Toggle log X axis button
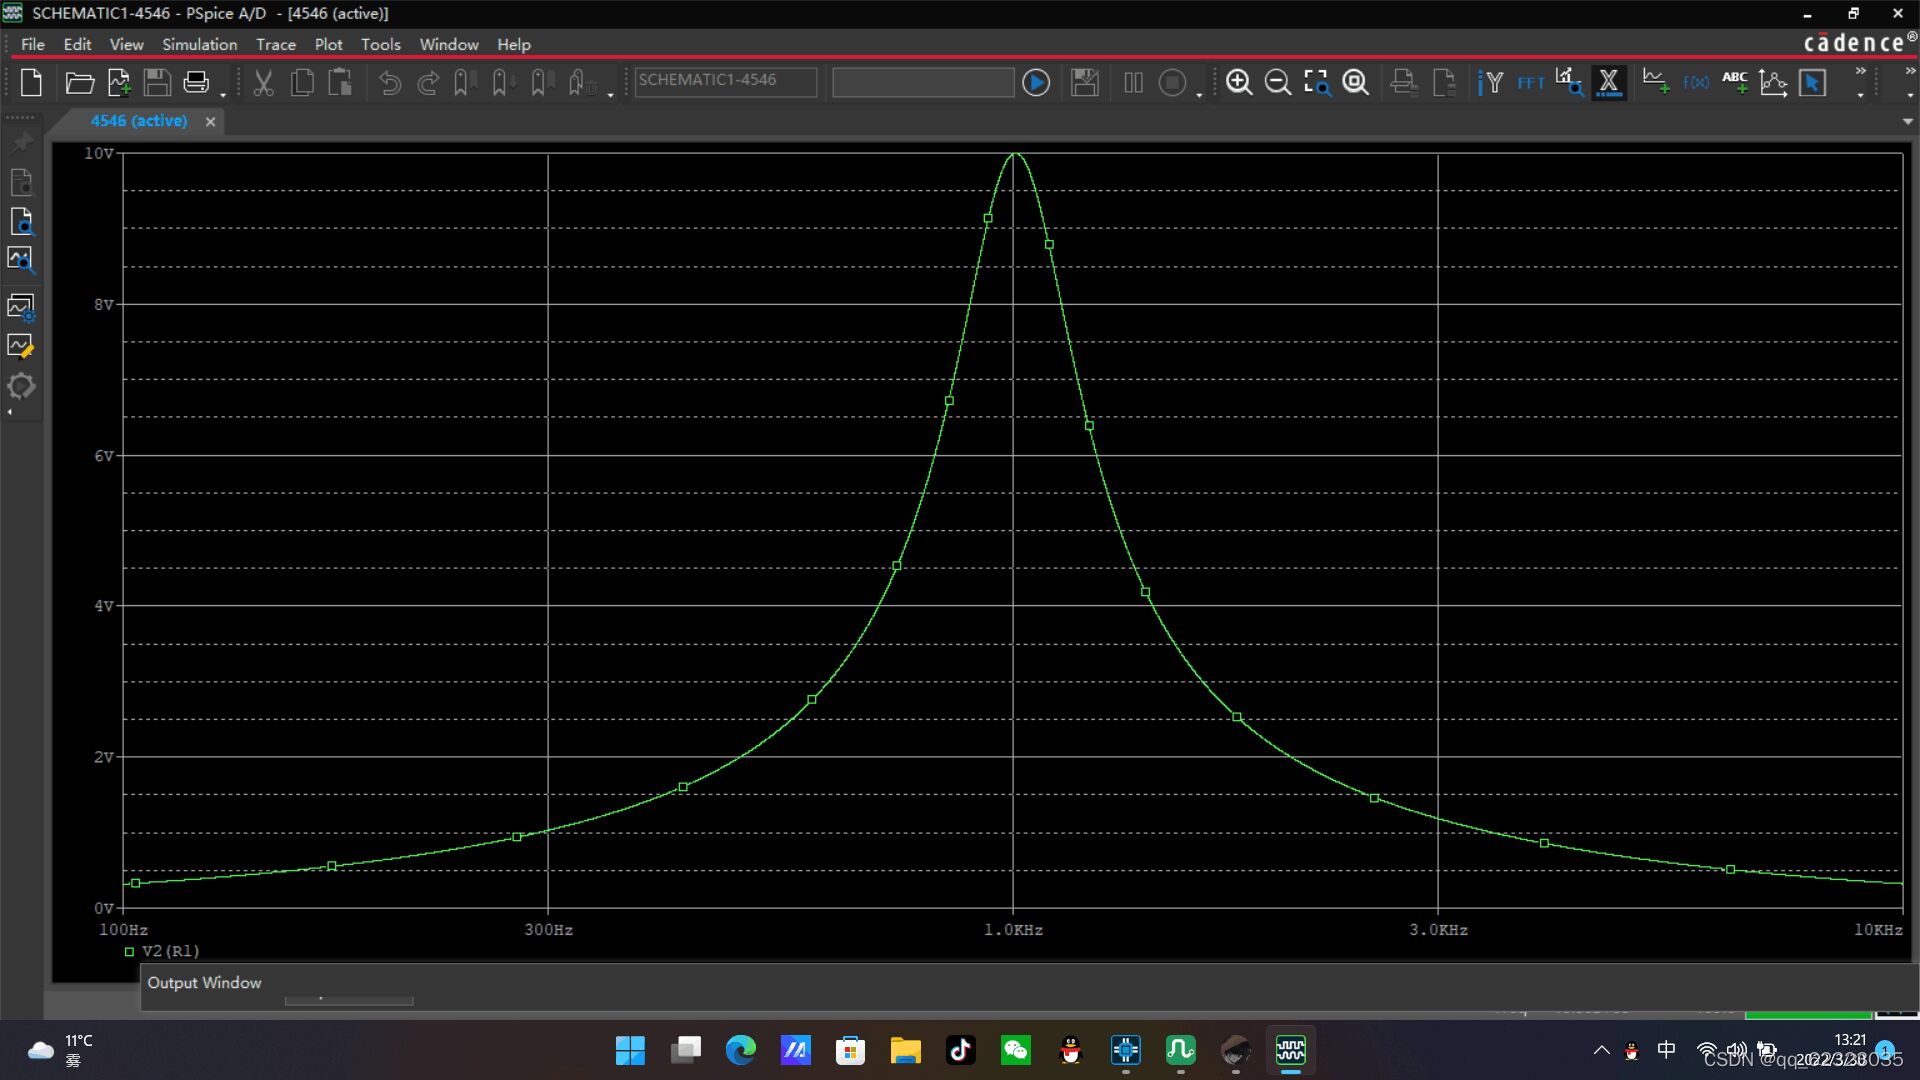 click(x=1609, y=82)
